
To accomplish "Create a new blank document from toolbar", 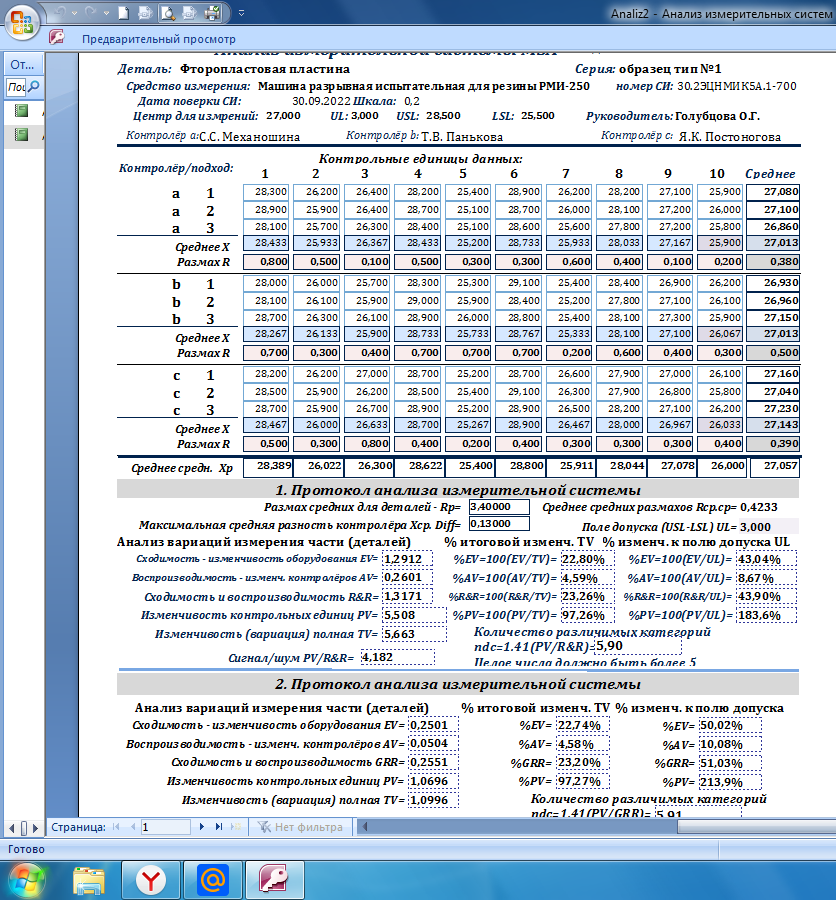I will pos(123,13).
